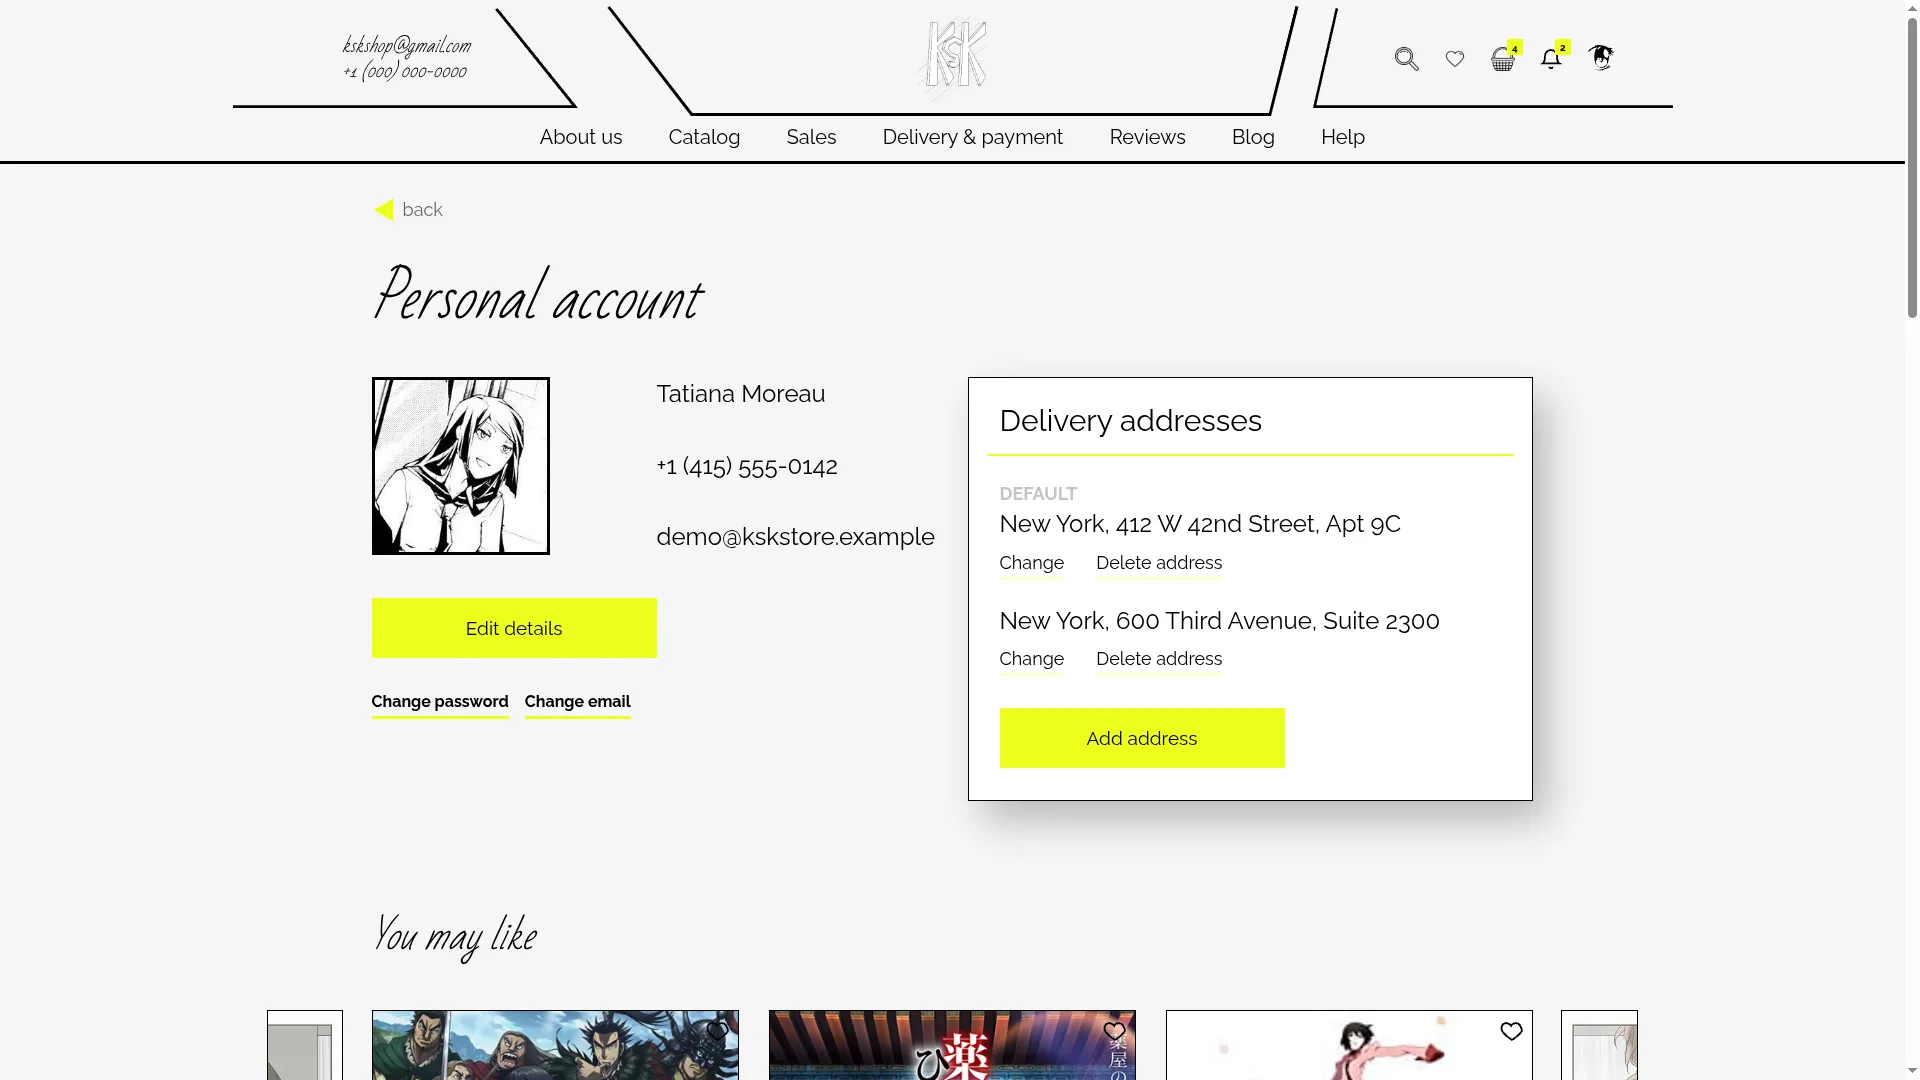Favorite the red kanji poster product heart
The width and height of the screenshot is (1920, 1080).
click(x=1114, y=1031)
